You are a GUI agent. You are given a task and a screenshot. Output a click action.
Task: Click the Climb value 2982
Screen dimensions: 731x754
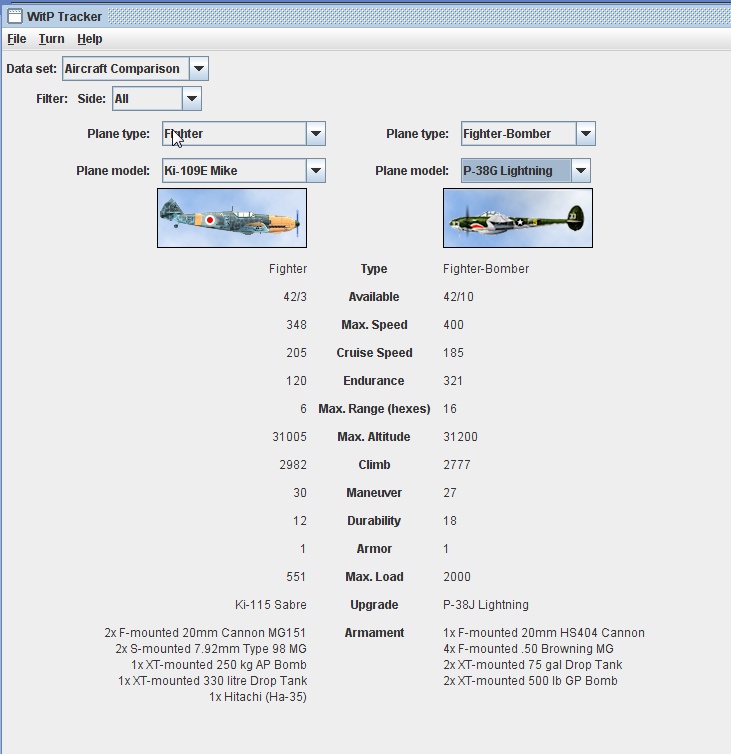pyautogui.click(x=293, y=465)
